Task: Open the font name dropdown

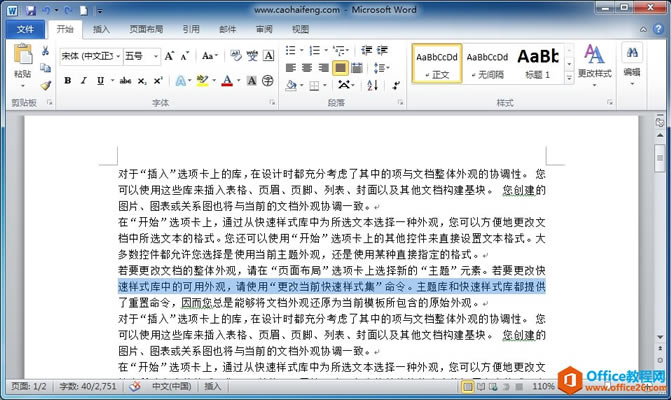Action: [x=118, y=56]
